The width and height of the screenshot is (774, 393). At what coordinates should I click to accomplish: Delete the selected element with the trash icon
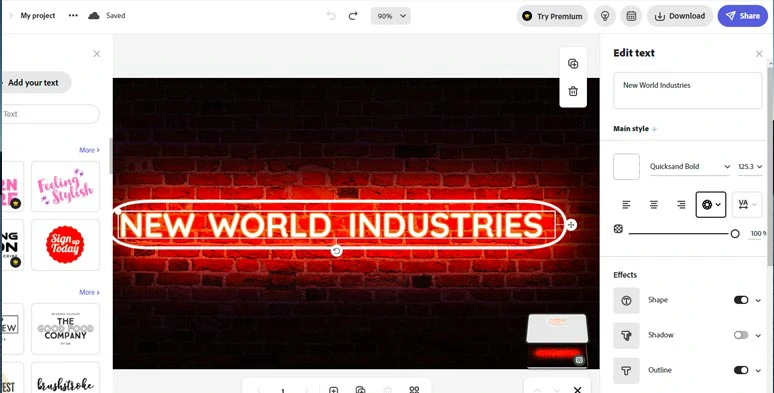573,91
